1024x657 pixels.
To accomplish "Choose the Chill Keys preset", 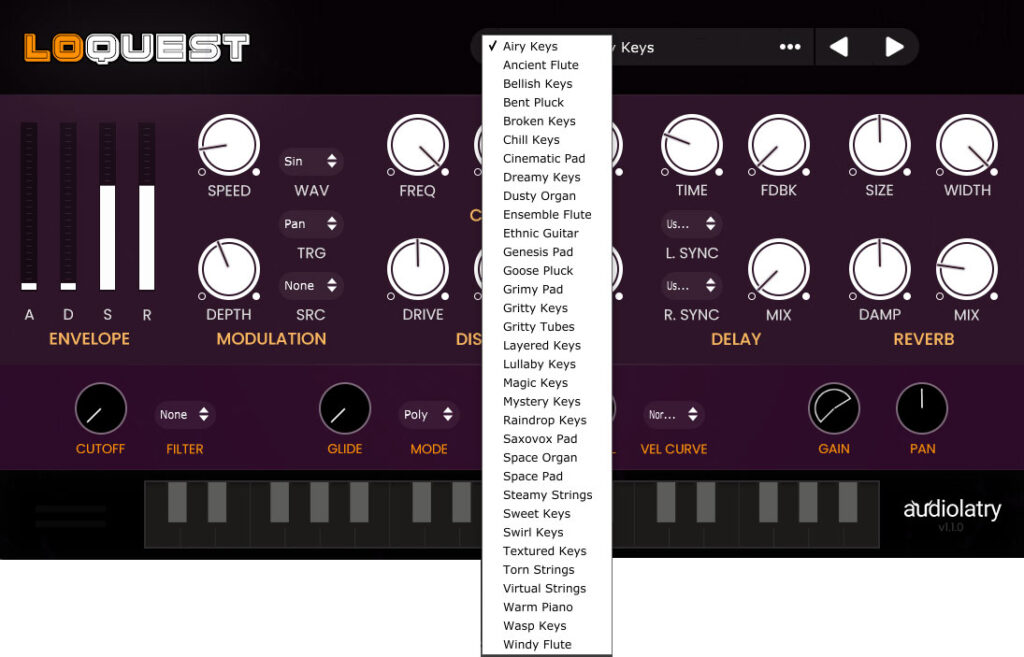I will click(x=547, y=140).
